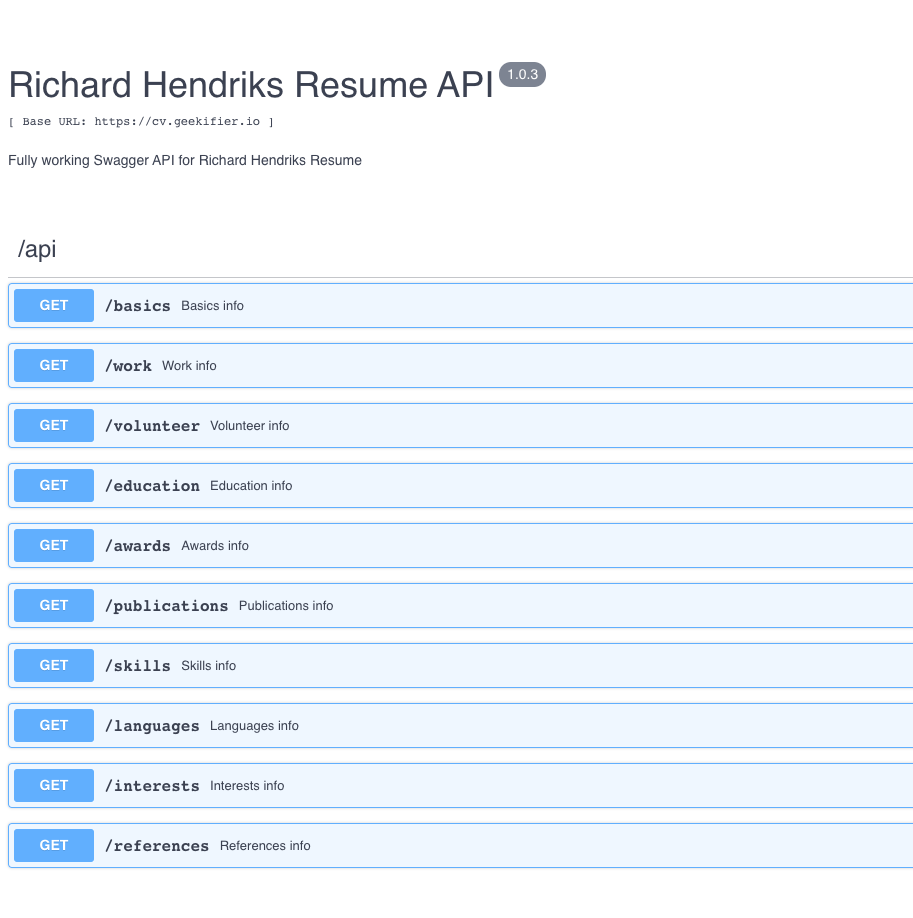913x918 pixels.
Task: Click the 1.0.3 version badge
Action: 522,74
